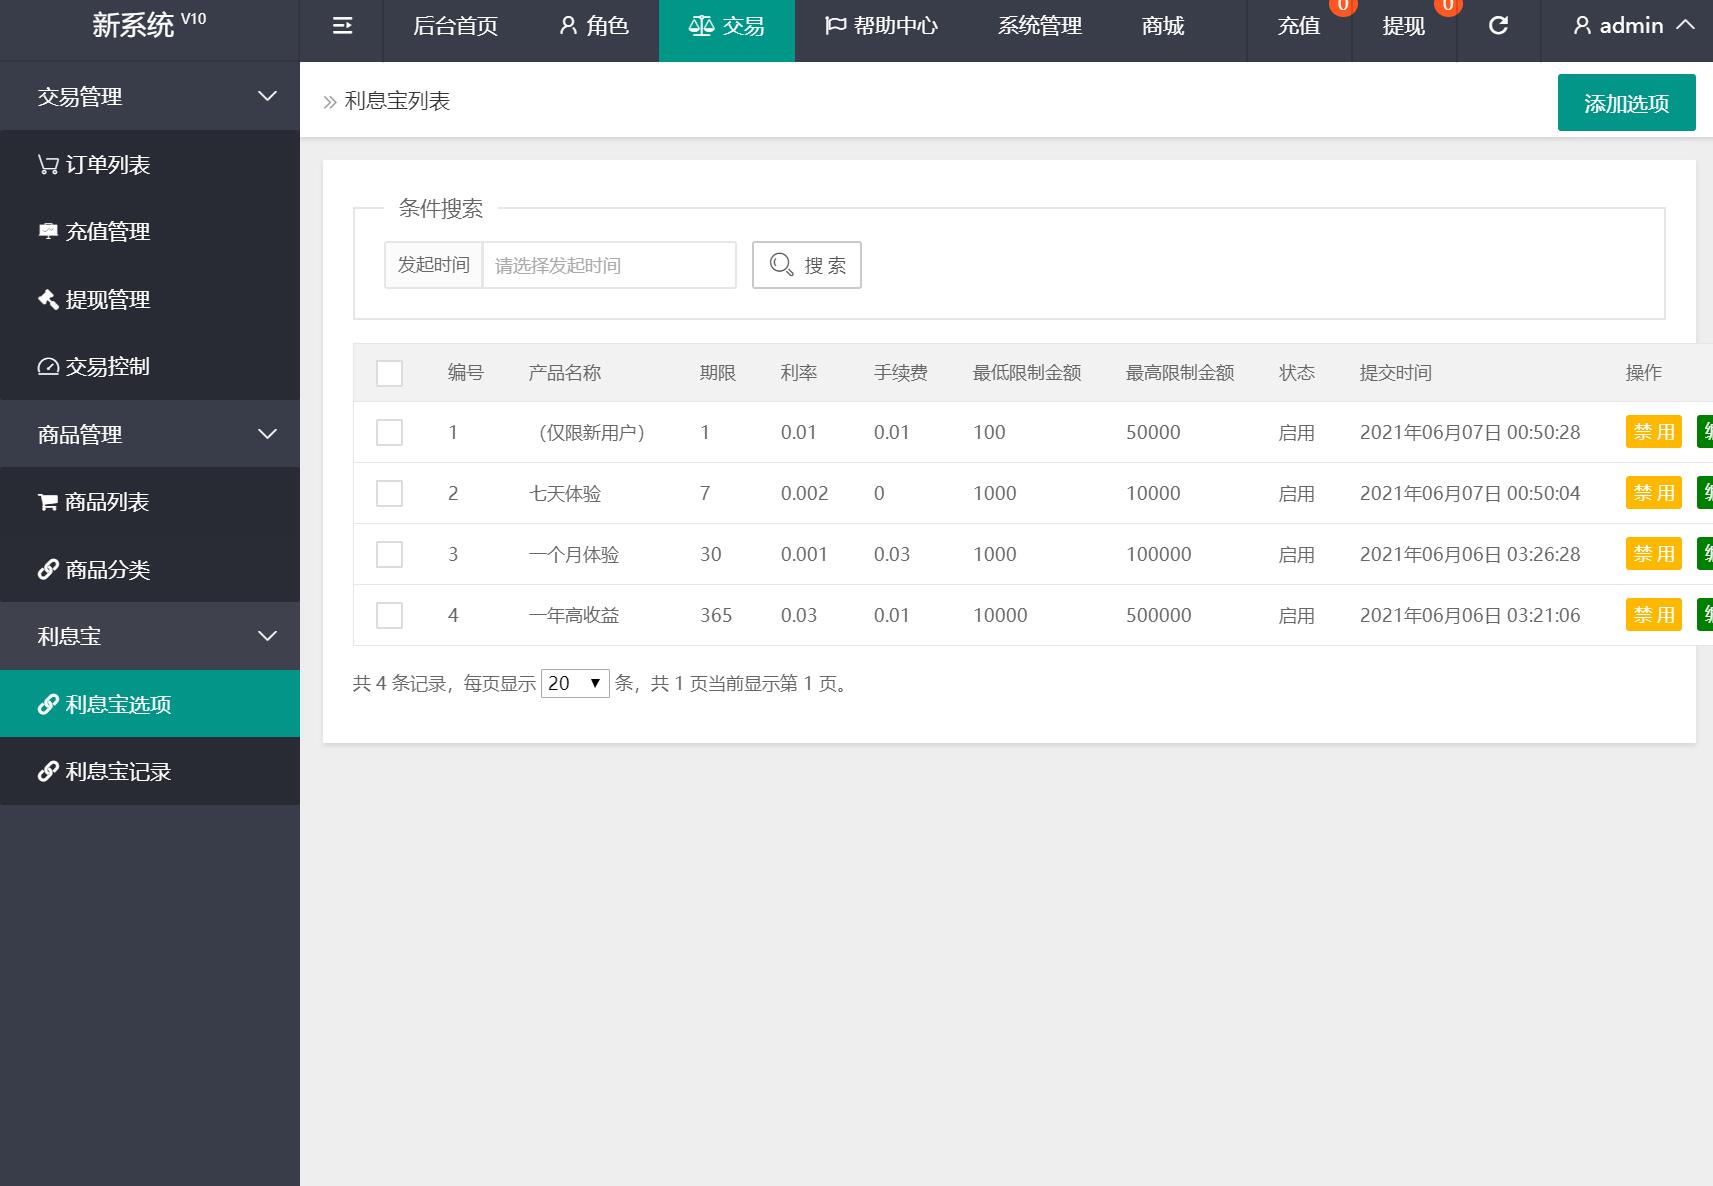Click the gavel icon beside 提现管理
1713x1186 pixels.
click(48, 299)
